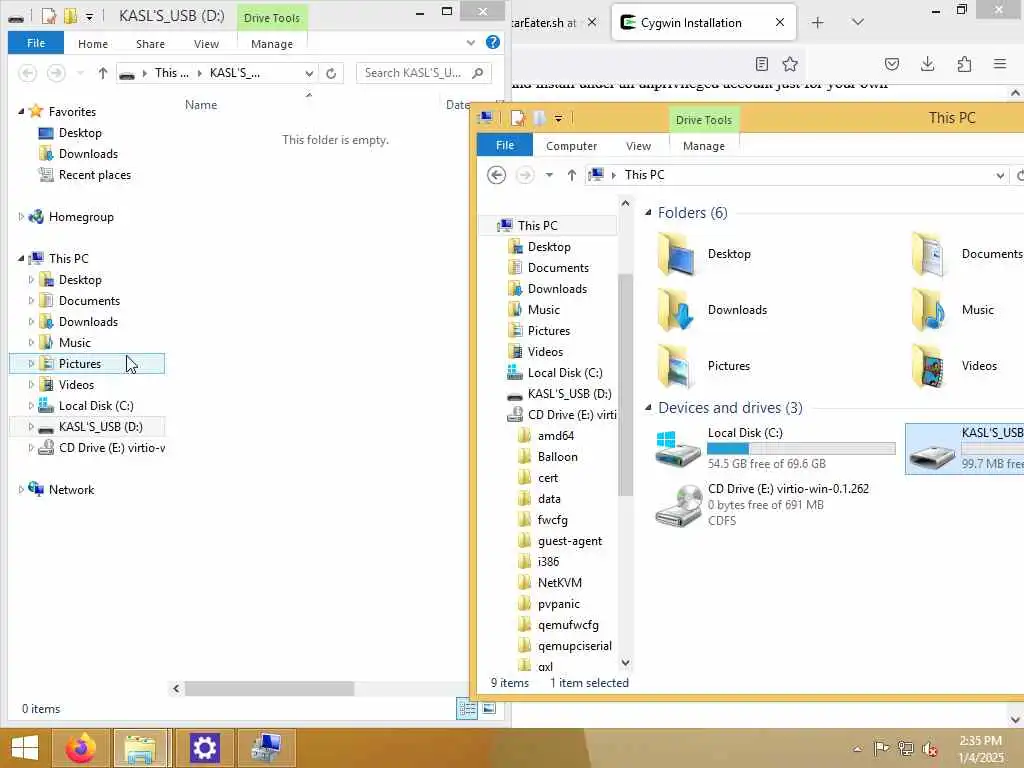Click Local Disk (C:) storage usage bar
The image size is (1024, 768).
[801, 449]
